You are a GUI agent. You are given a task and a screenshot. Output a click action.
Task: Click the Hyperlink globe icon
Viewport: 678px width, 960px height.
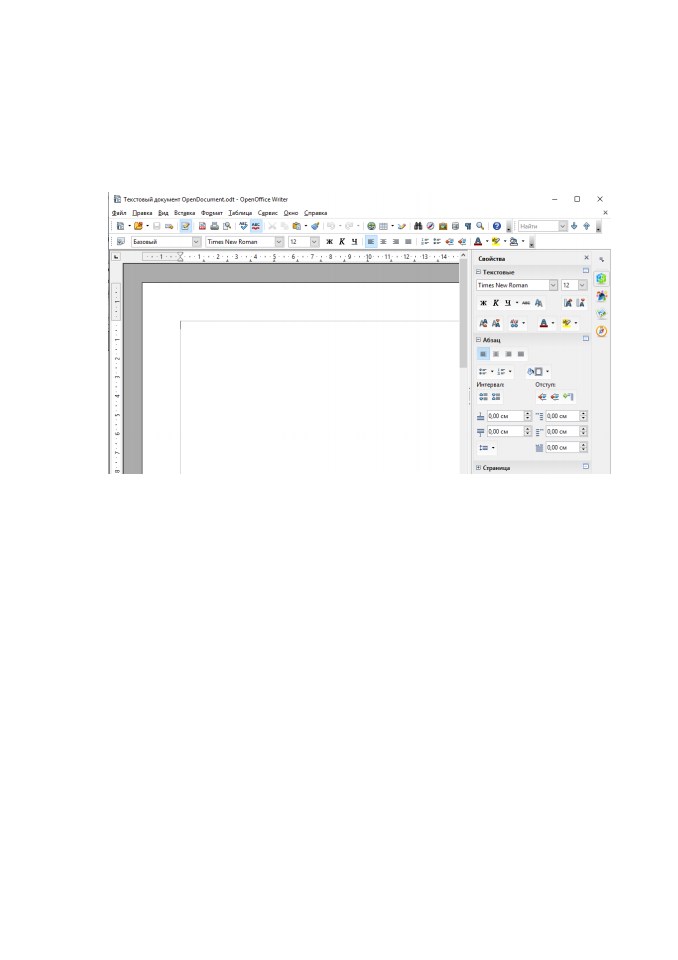point(371,227)
